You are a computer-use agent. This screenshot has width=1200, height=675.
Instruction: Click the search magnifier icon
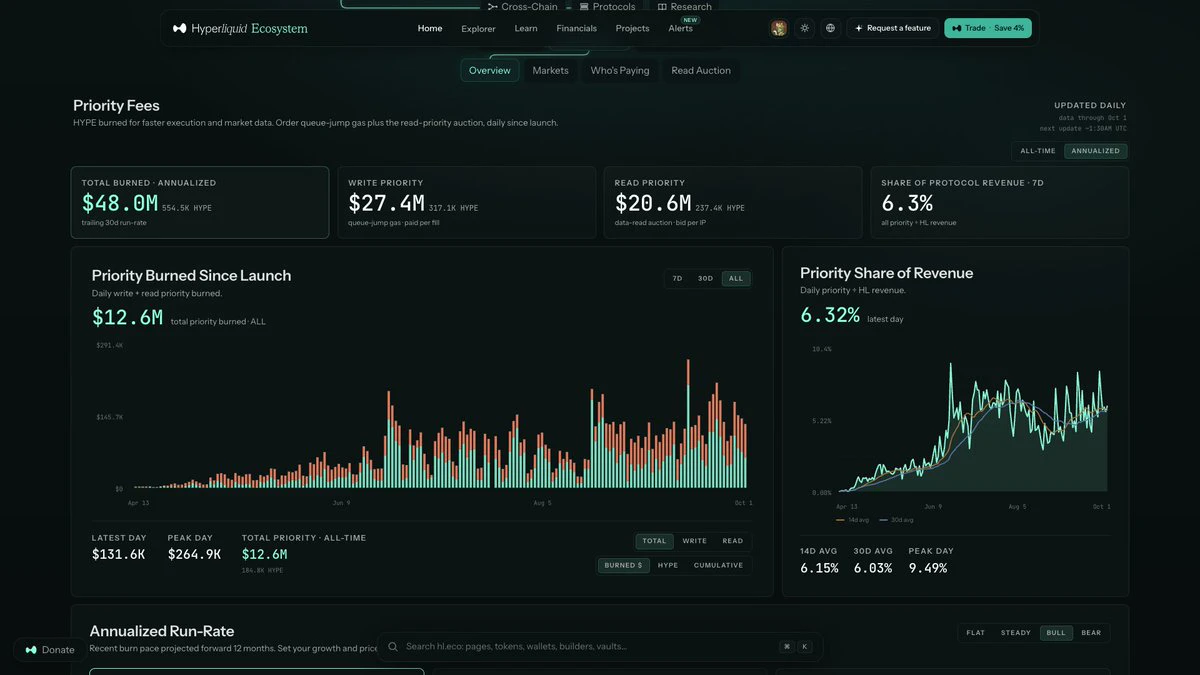tap(394, 647)
